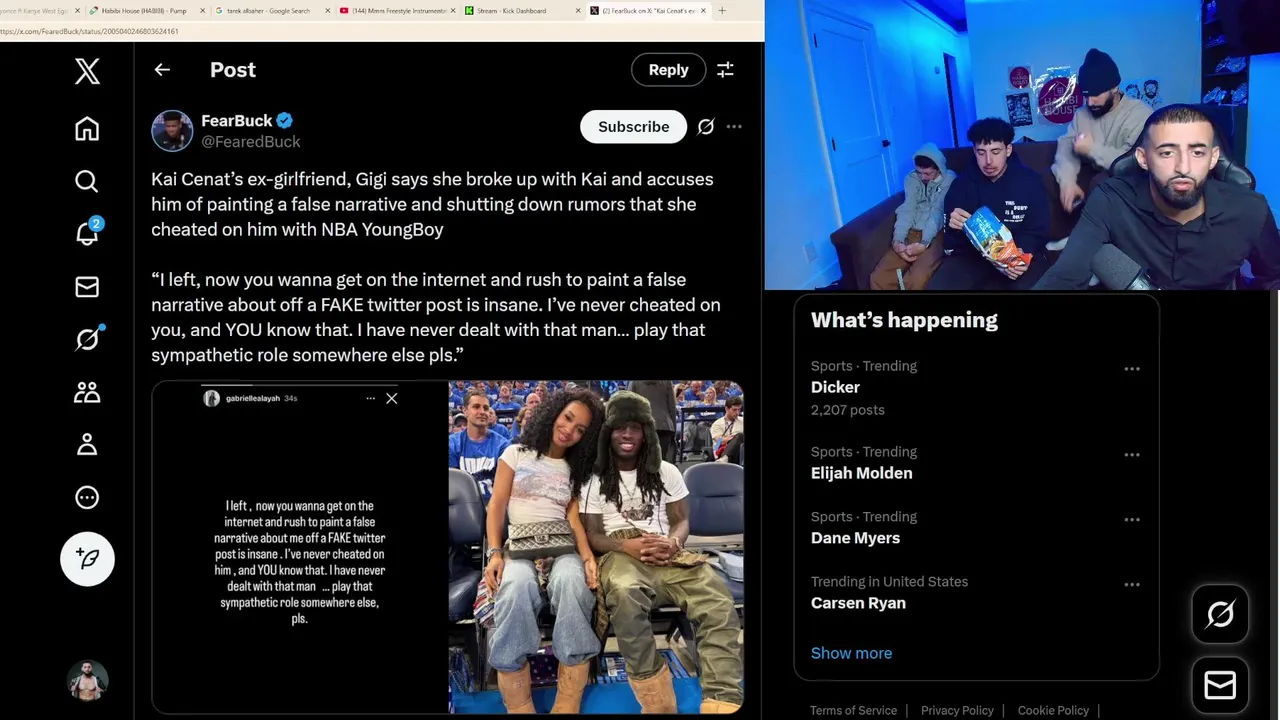Open Grok explain icon next to Subscribe
The width and height of the screenshot is (1280, 720).
(x=706, y=127)
